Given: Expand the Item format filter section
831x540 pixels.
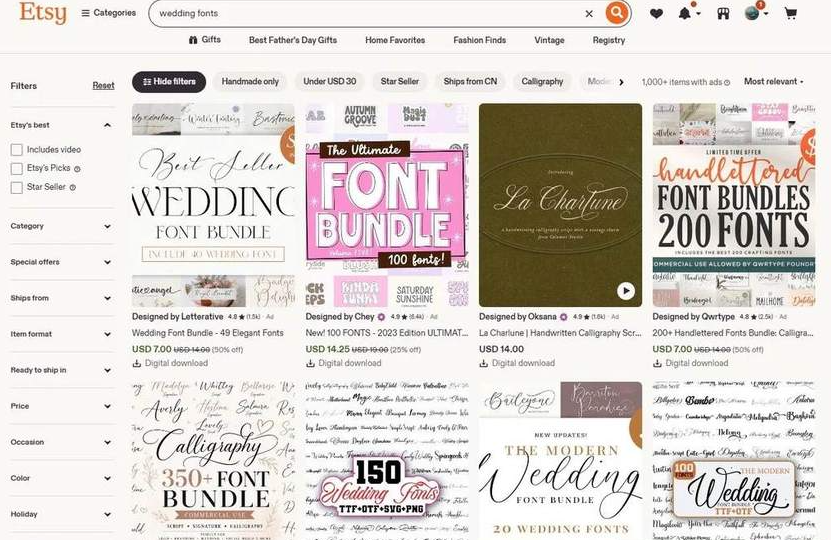Looking at the screenshot, I should (x=61, y=334).
